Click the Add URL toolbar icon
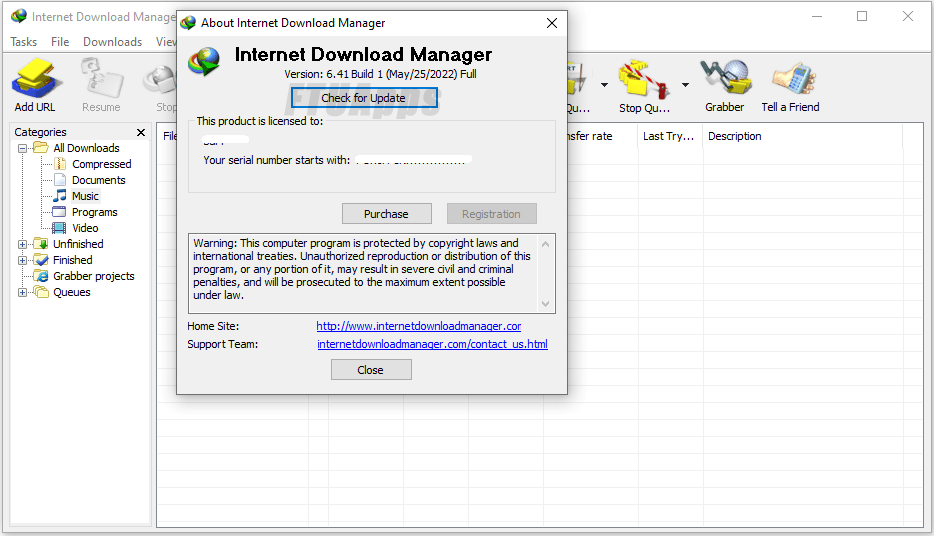The width and height of the screenshot is (934, 536). tap(35, 78)
